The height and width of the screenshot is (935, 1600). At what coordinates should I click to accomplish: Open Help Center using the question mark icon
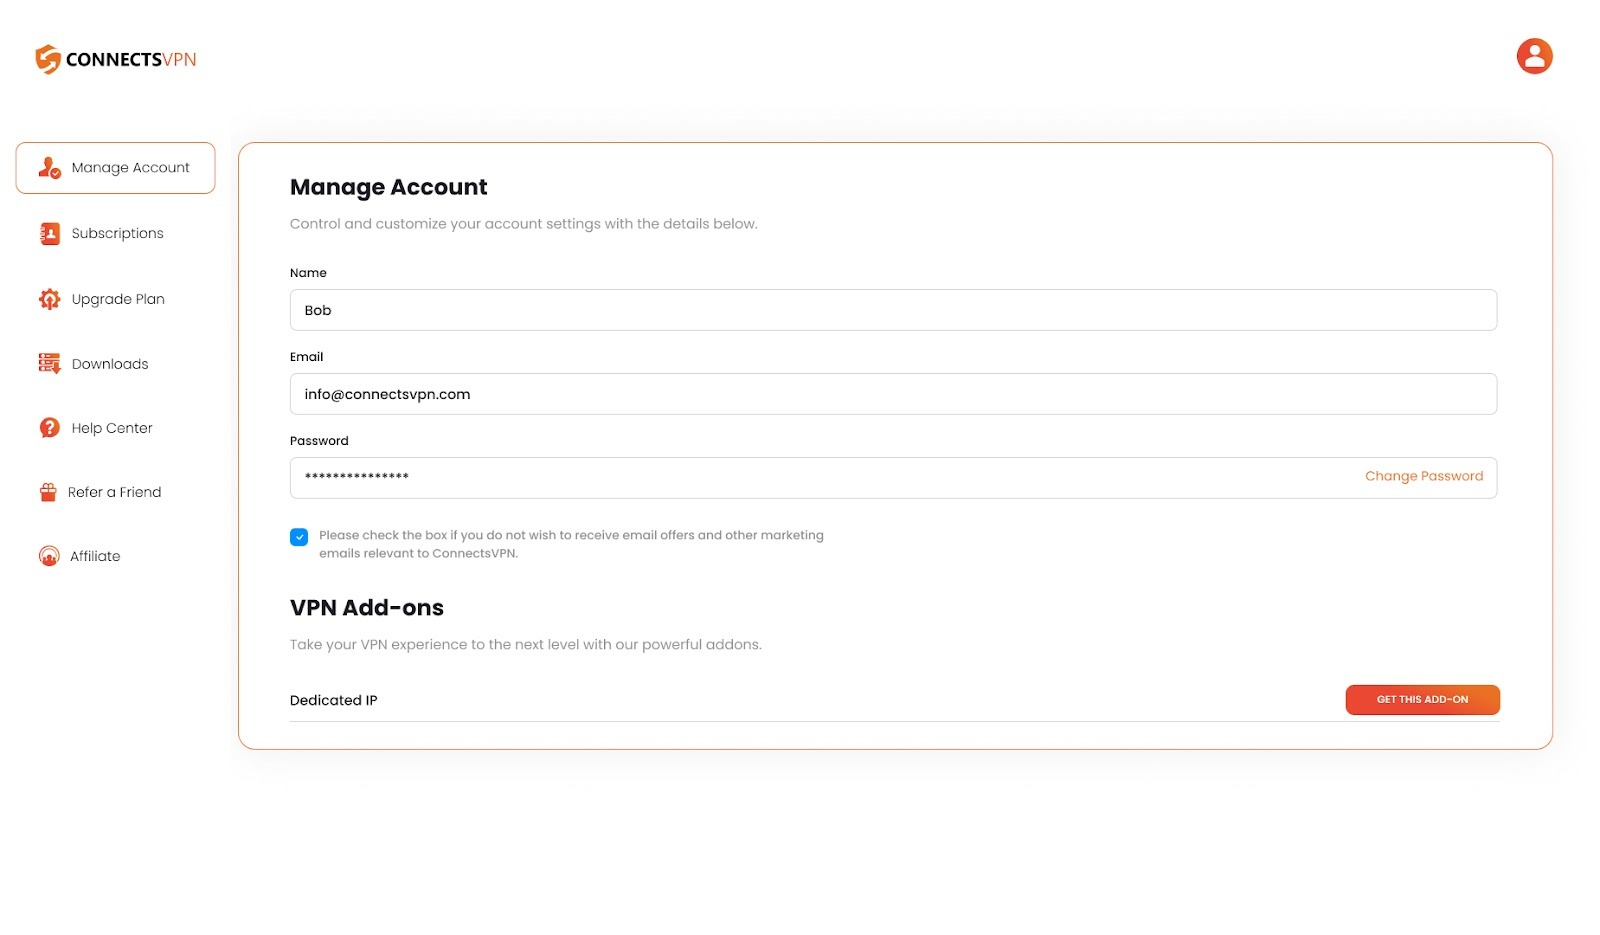47,427
